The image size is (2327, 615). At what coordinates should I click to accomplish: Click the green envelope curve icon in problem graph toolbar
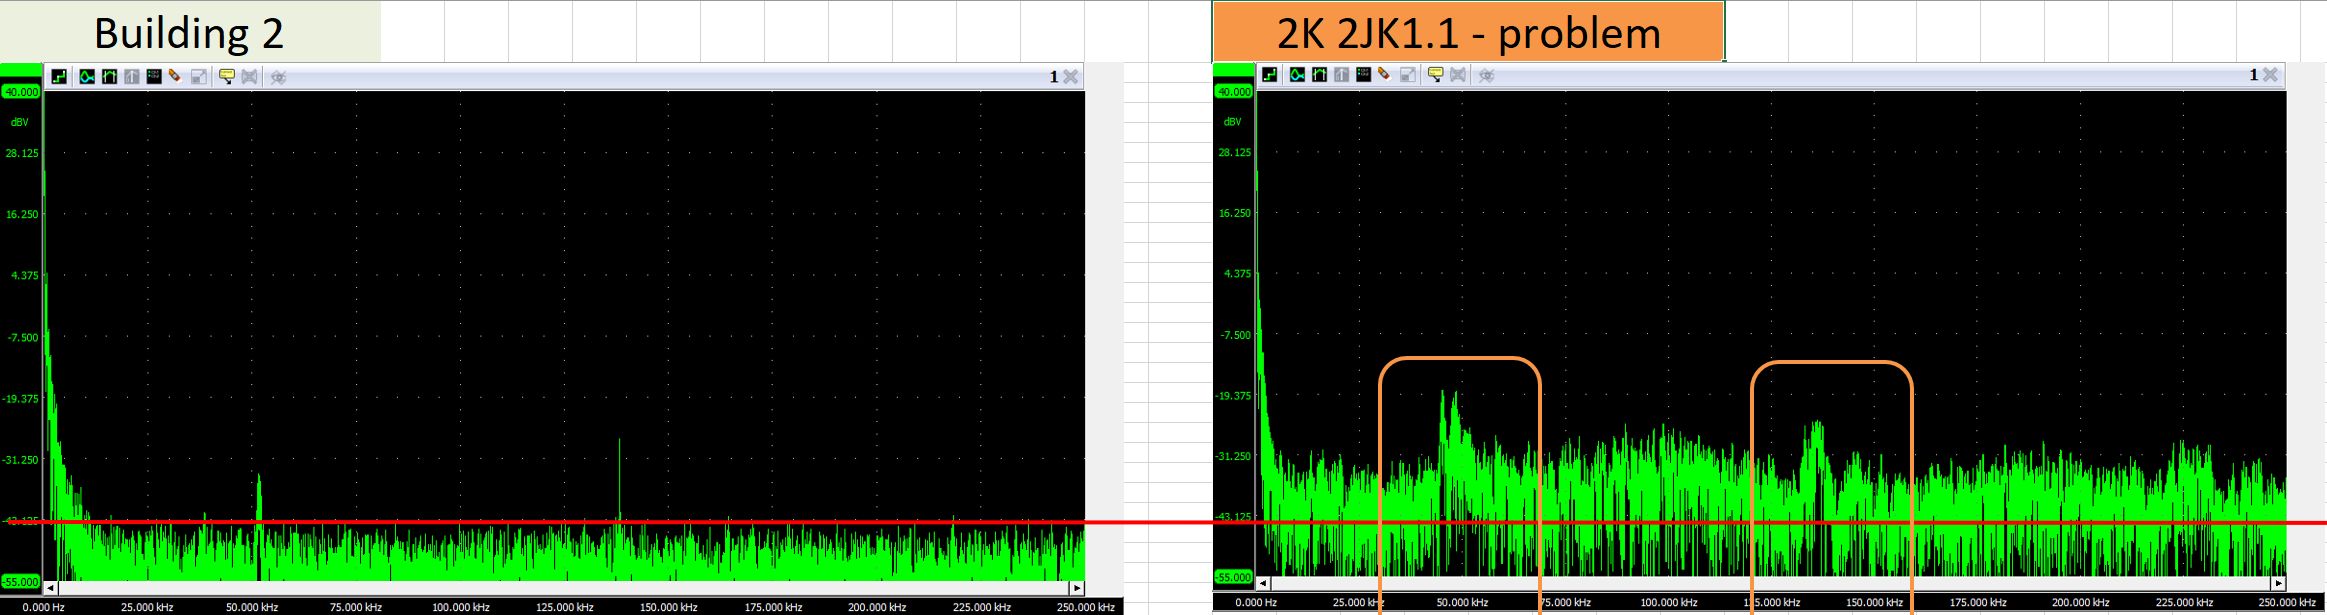click(1319, 75)
